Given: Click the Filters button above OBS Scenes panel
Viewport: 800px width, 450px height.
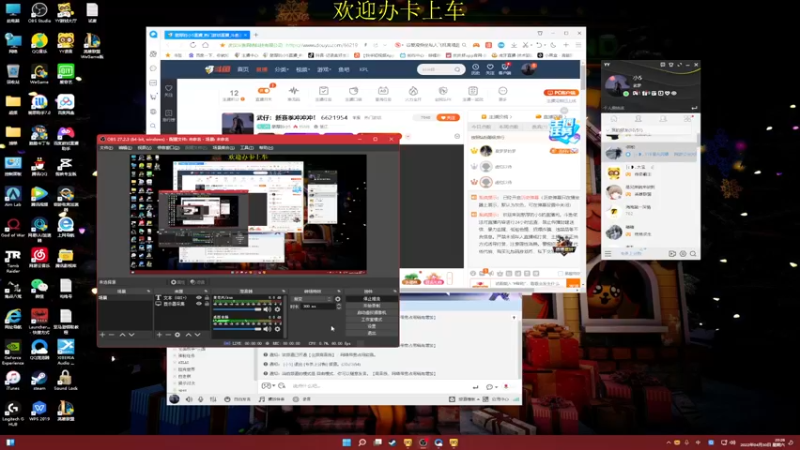Looking at the screenshot, I should [197, 282].
